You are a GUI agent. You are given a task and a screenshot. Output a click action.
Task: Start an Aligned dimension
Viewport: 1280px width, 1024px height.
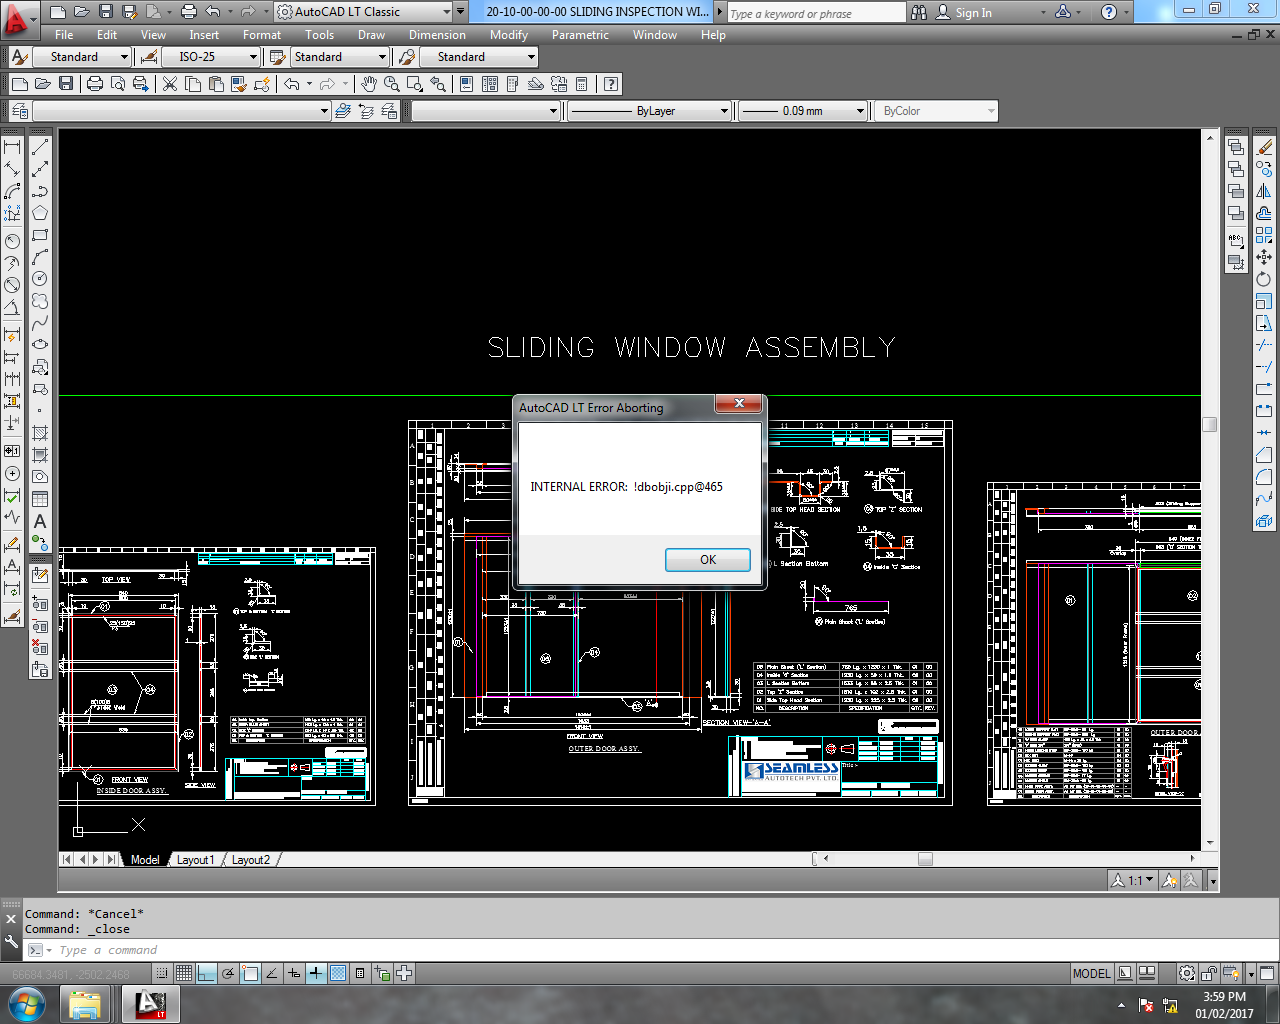(12, 169)
